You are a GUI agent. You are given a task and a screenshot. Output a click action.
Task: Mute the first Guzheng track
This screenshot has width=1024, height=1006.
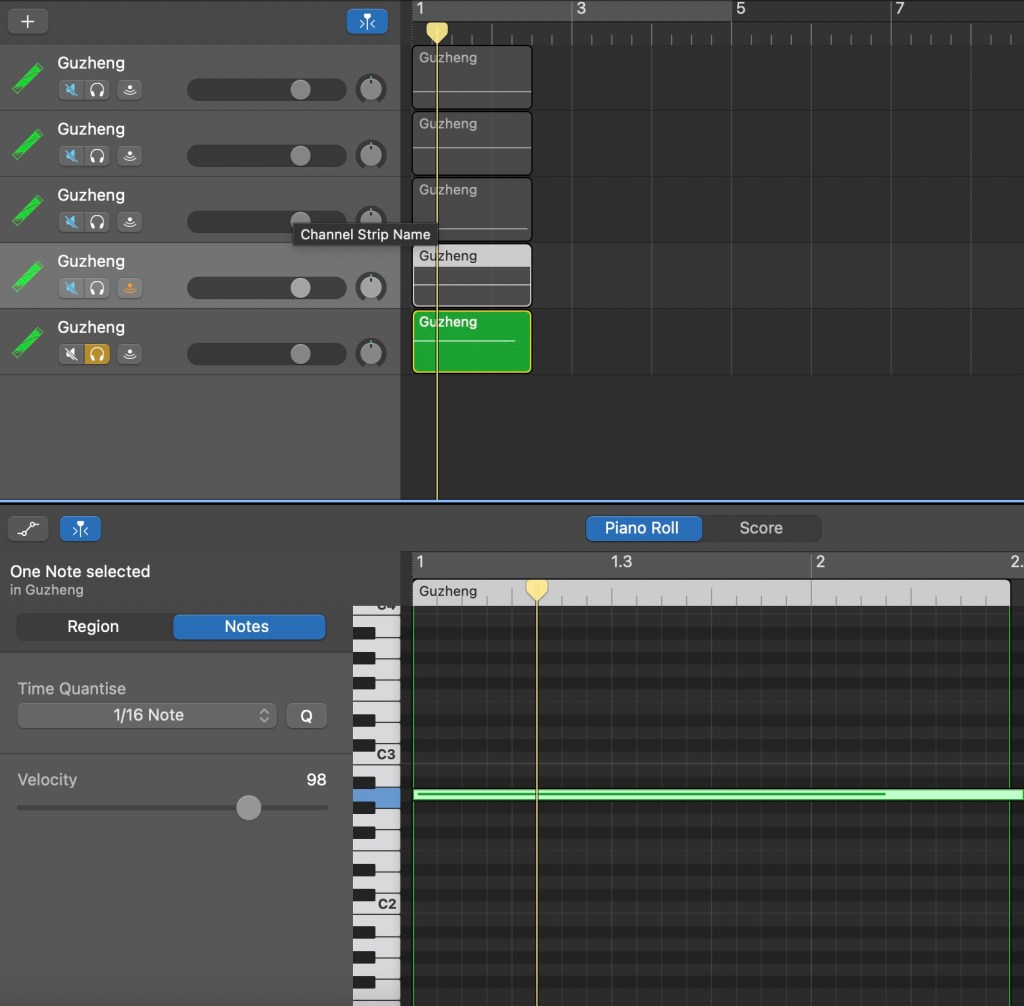click(71, 90)
